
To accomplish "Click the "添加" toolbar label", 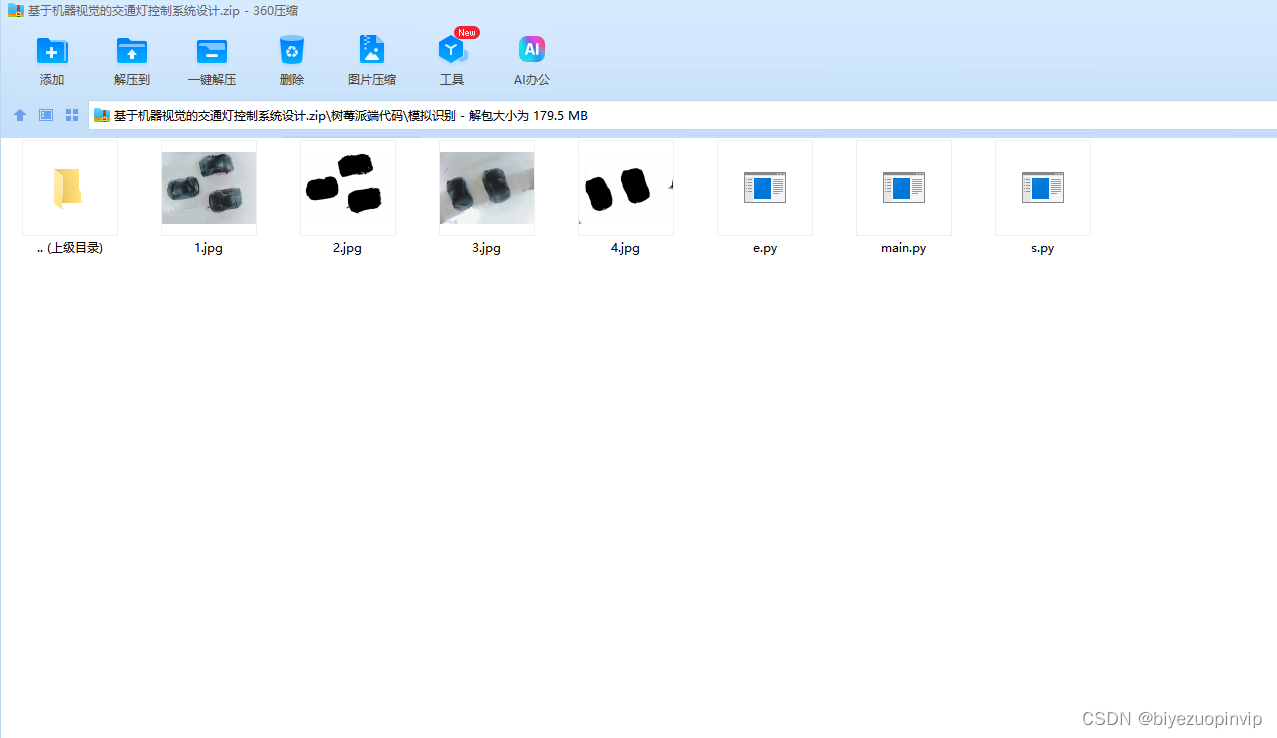I will (52, 80).
